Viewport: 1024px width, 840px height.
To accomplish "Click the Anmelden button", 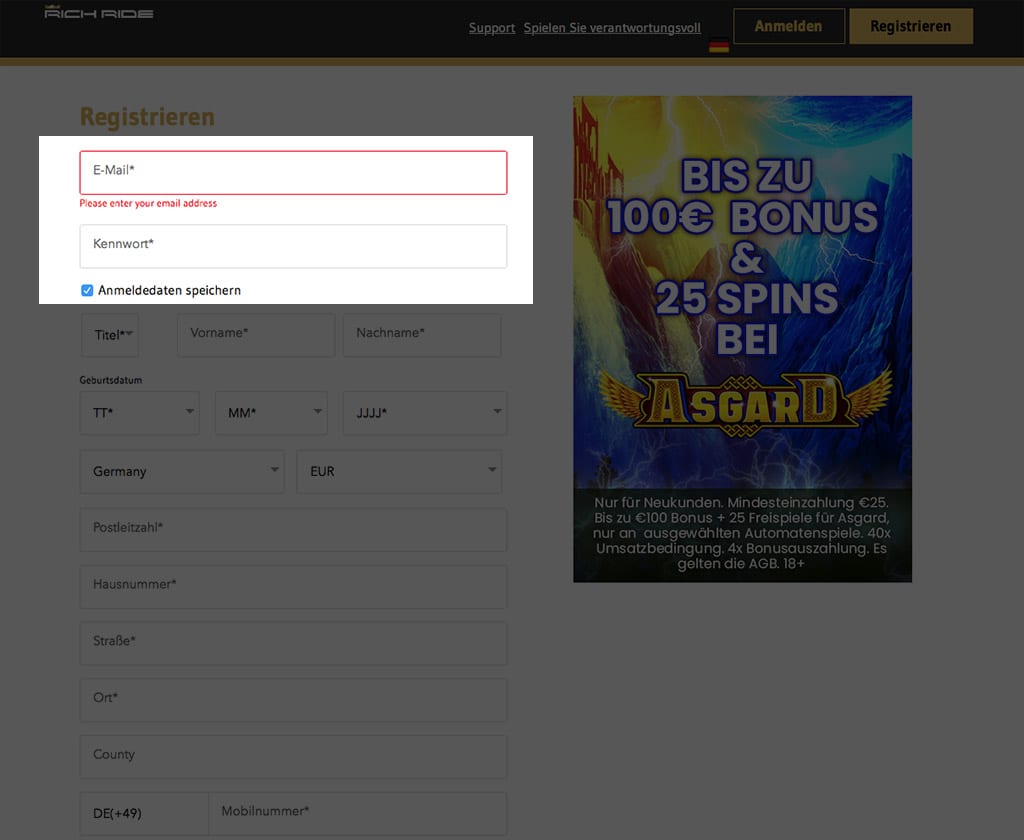I will click(x=789, y=26).
